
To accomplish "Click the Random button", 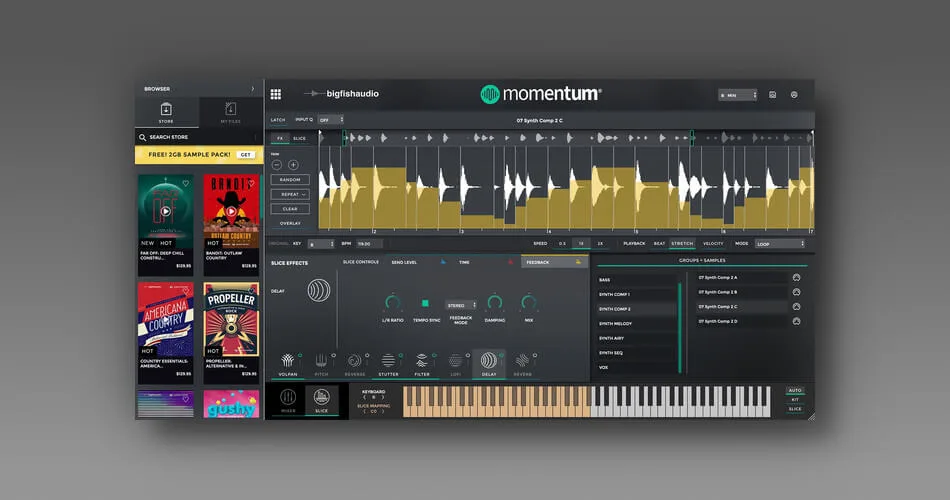I will [290, 179].
